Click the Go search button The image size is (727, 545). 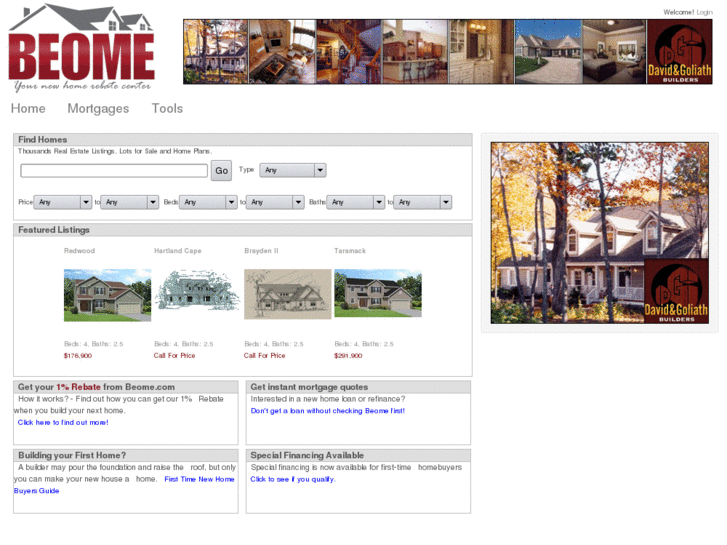click(221, 171)
